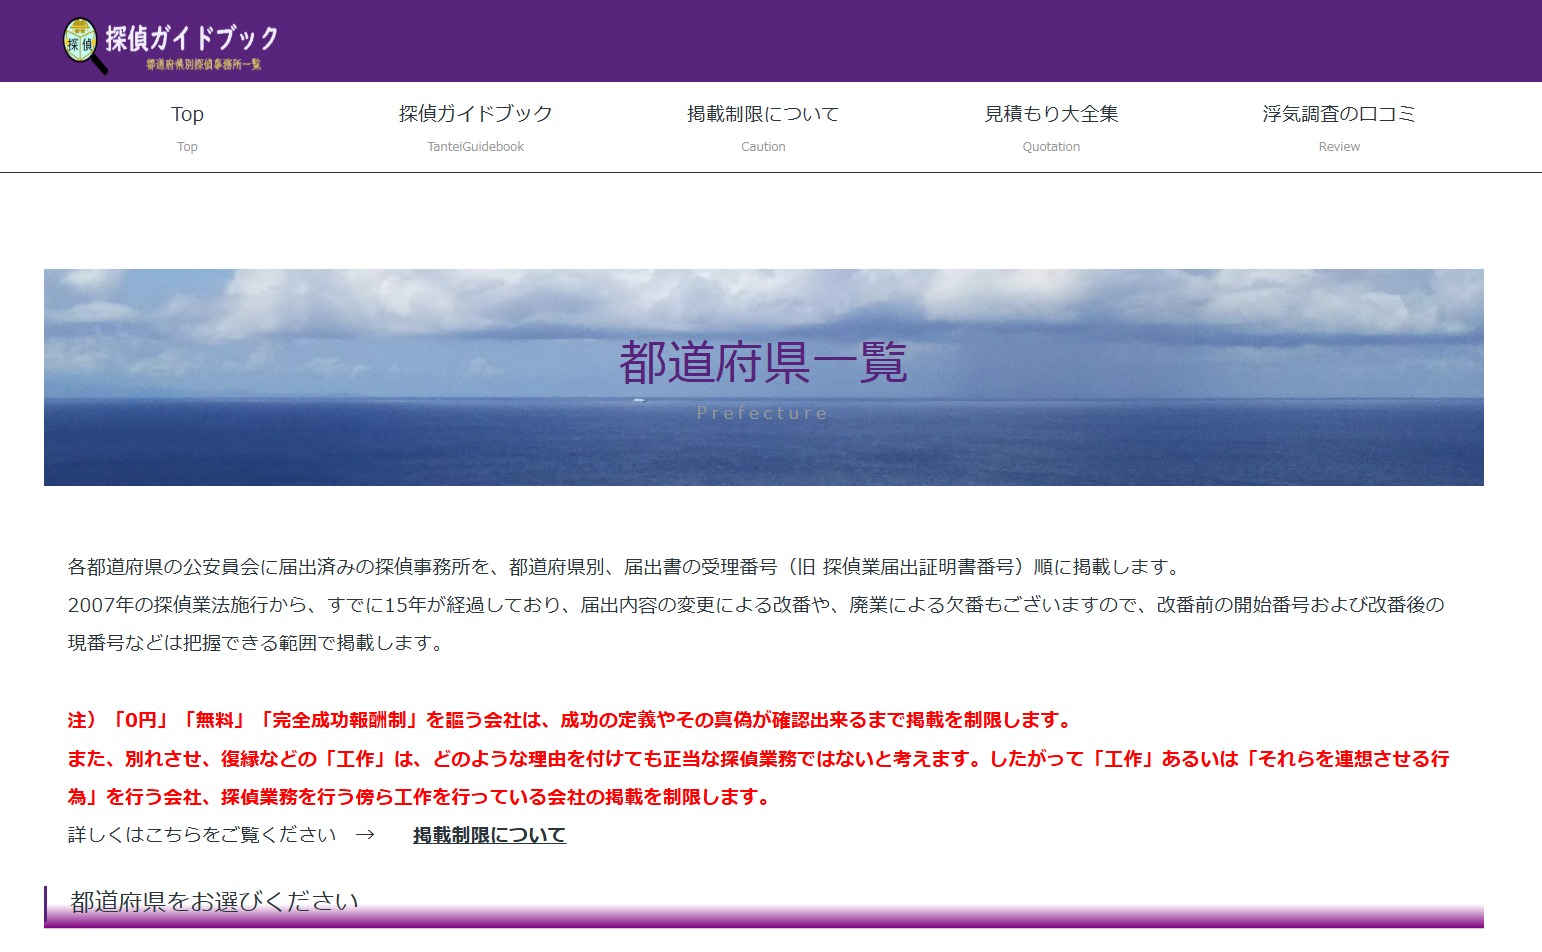Click the 都道府県一覧 banner heading
This screenshot has width=1542, height=952.
[763, 362]
